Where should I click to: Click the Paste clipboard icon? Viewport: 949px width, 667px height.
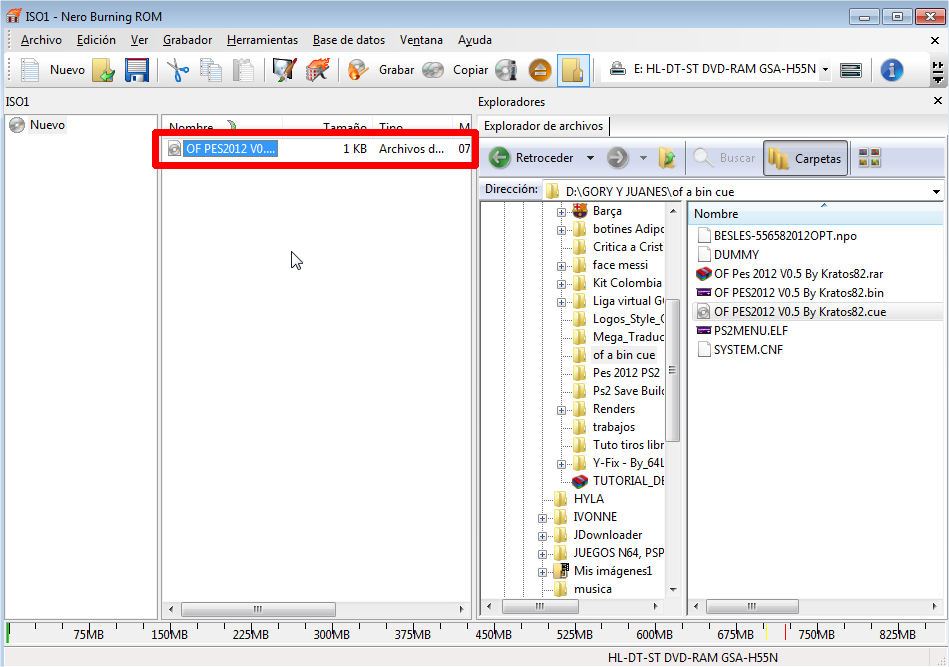click(x=243, y=70)
